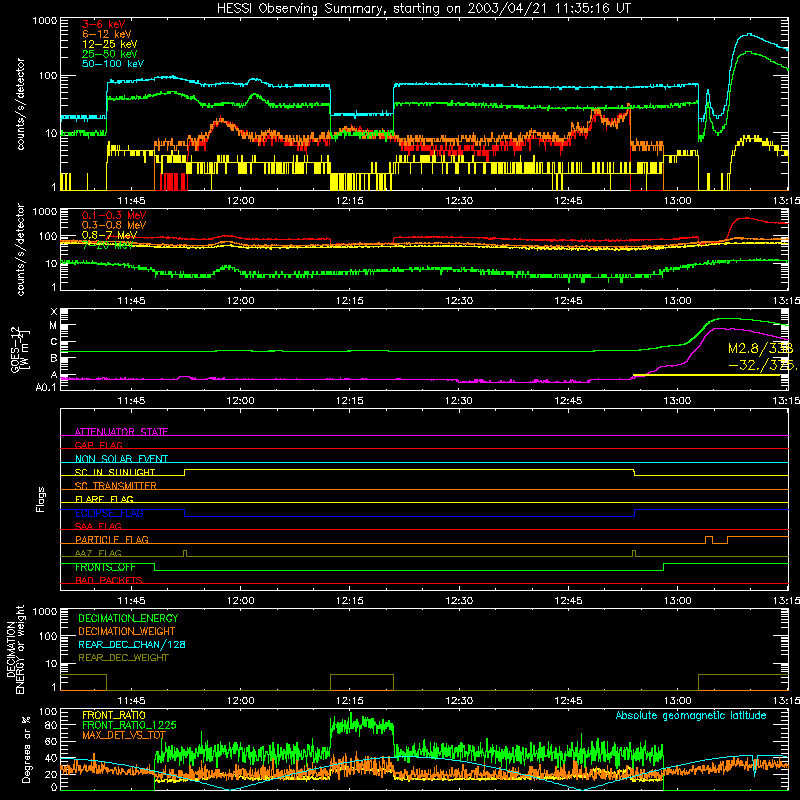Click the FRONT_RATIO legend label

(114, 715)
